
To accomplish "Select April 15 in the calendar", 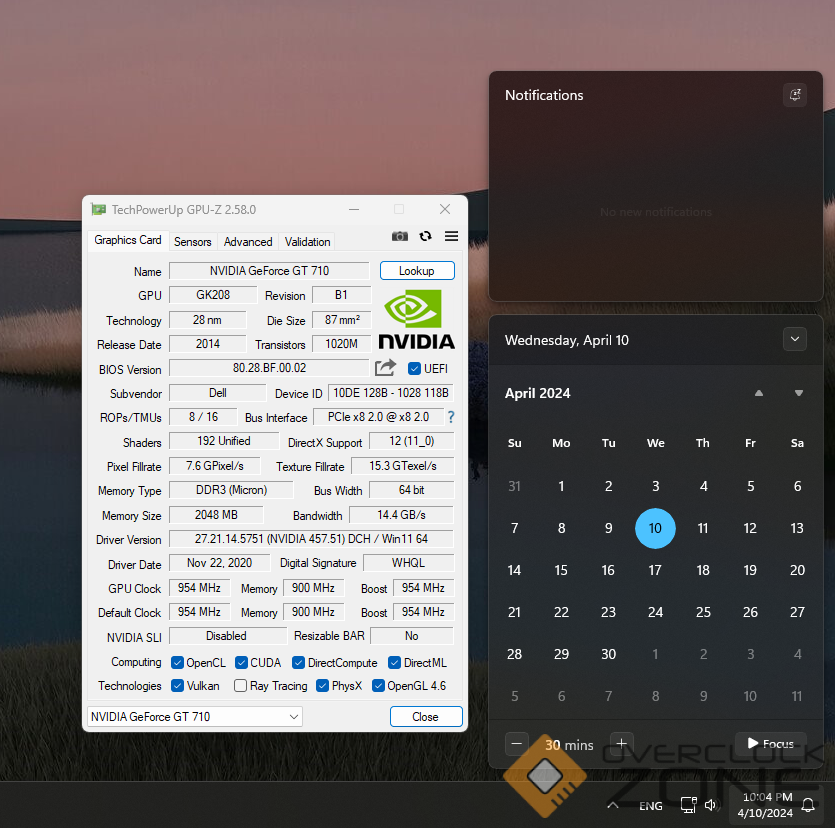I will pyautogui.click(x=561, y=570).
